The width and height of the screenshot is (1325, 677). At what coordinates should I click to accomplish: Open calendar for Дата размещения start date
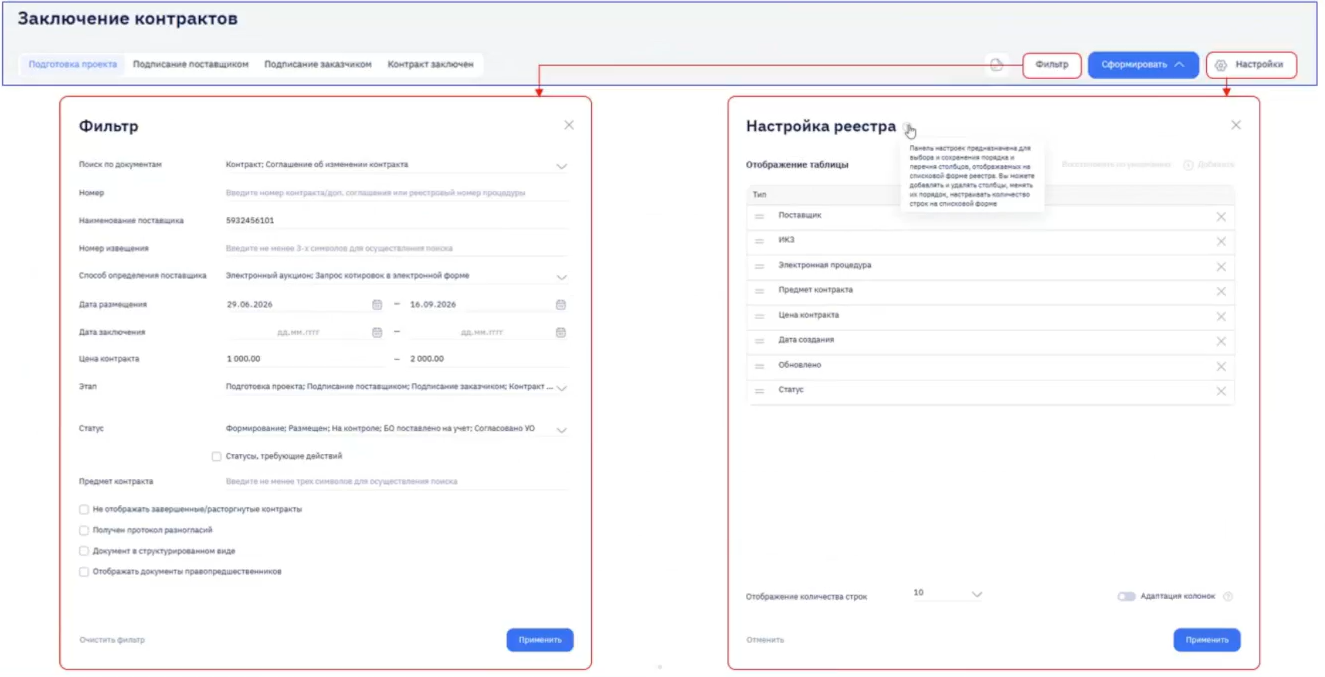[x=377, y=305]
